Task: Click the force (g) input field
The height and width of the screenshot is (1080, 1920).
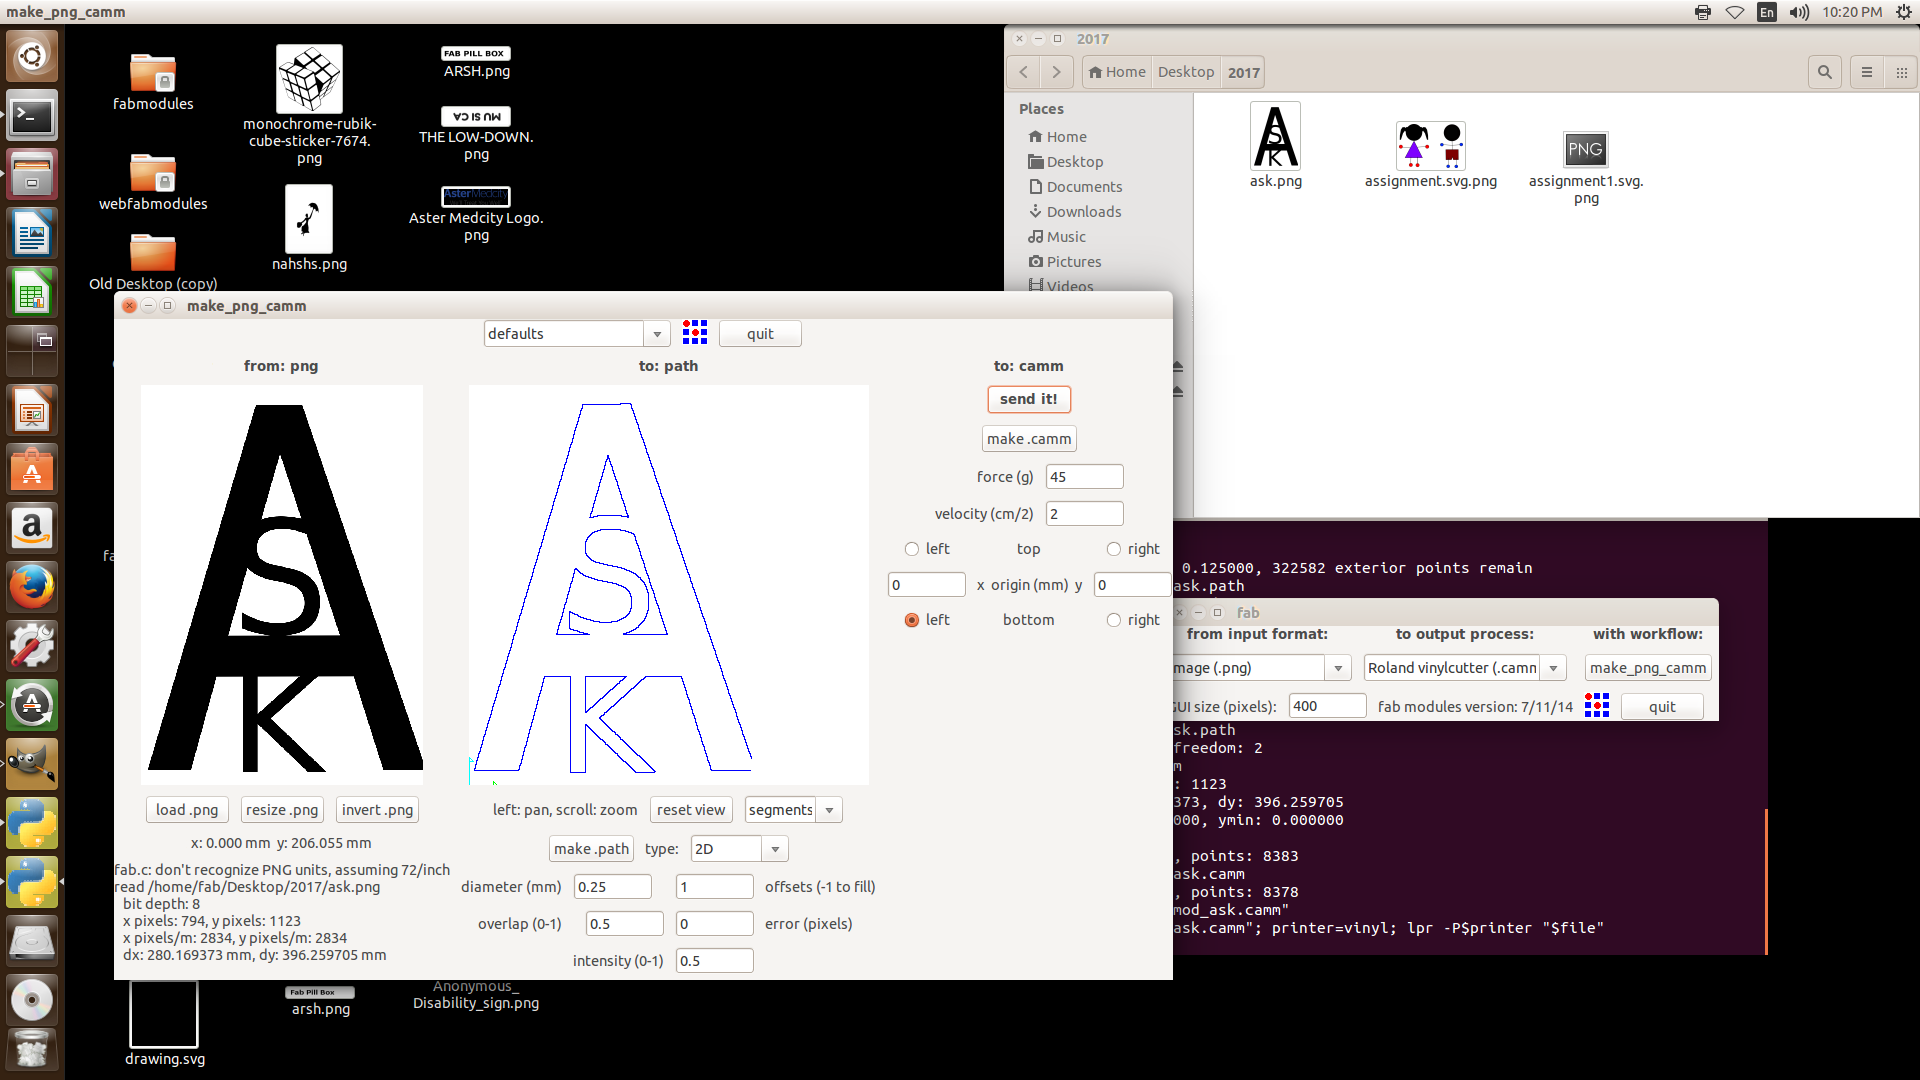Action: coord(1084,477)
